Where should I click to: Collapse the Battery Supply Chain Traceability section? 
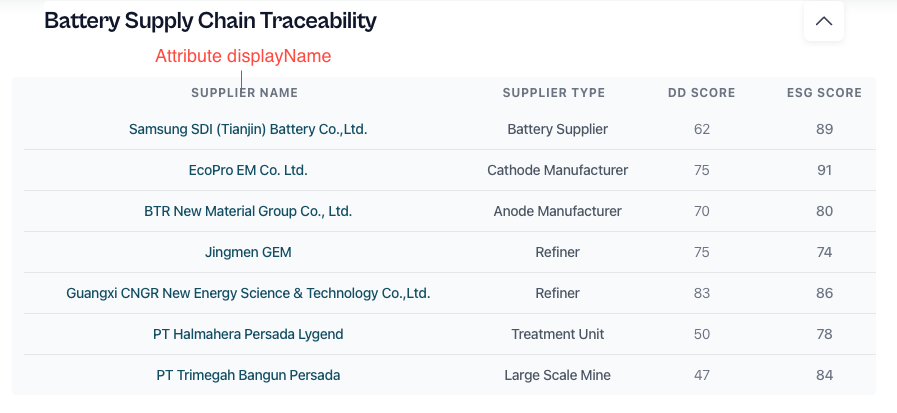click(x=824, y=21)
